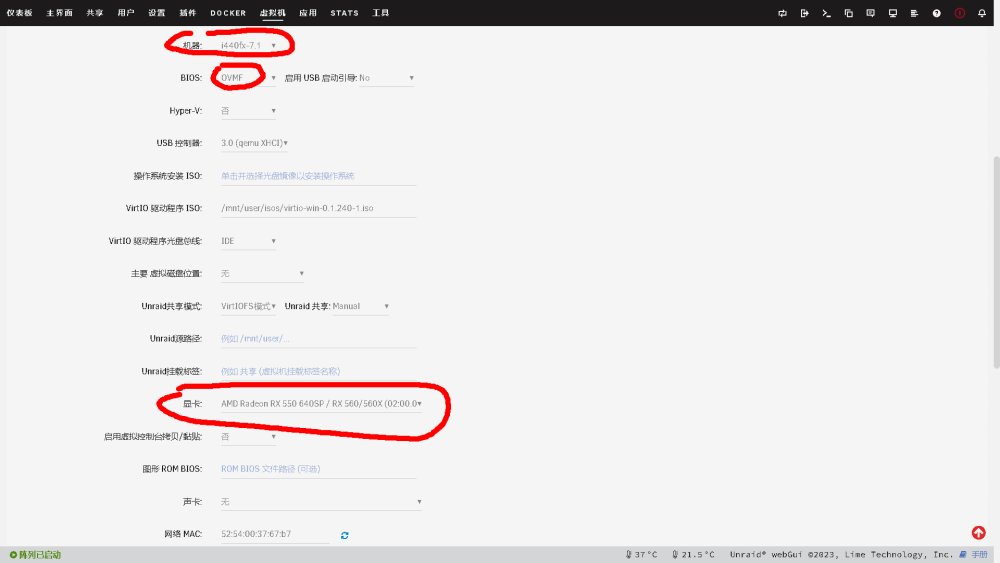Screen dimensions: 1000x563
Task: Click the refresh icon beside network MAC
Action: pos(344,535)
